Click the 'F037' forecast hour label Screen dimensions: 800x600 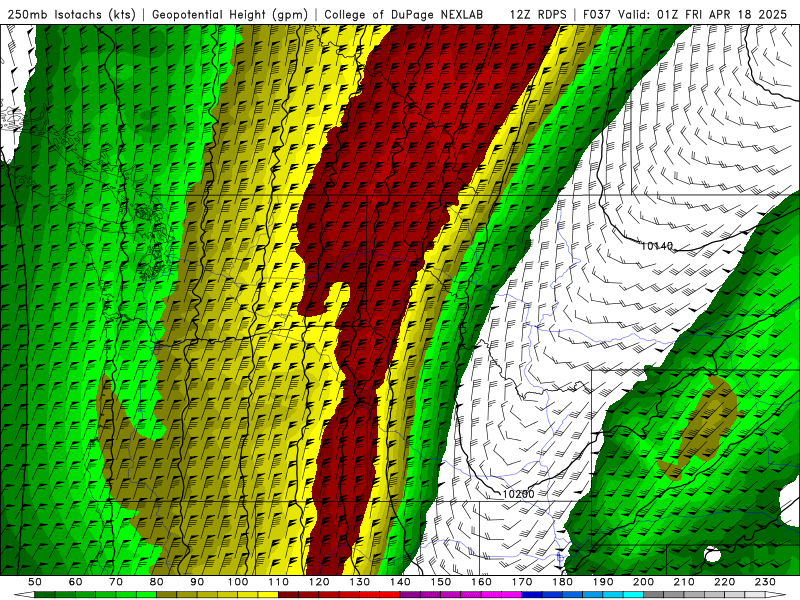click(x=597, y=14)
